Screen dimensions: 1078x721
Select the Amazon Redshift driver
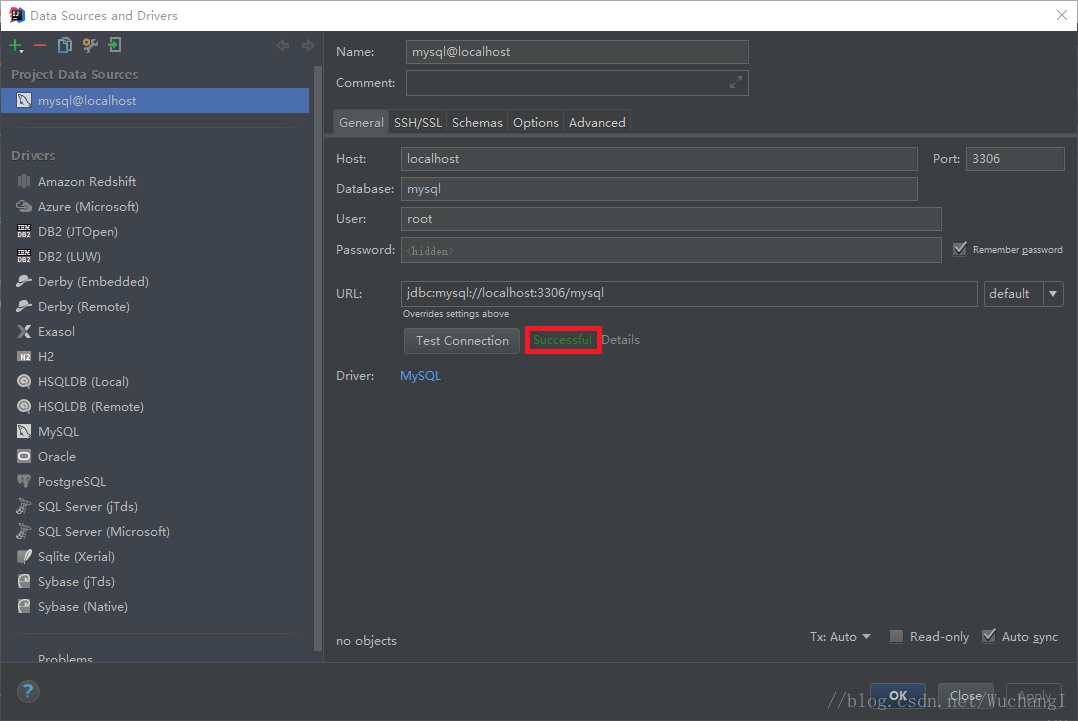(87, 181)
